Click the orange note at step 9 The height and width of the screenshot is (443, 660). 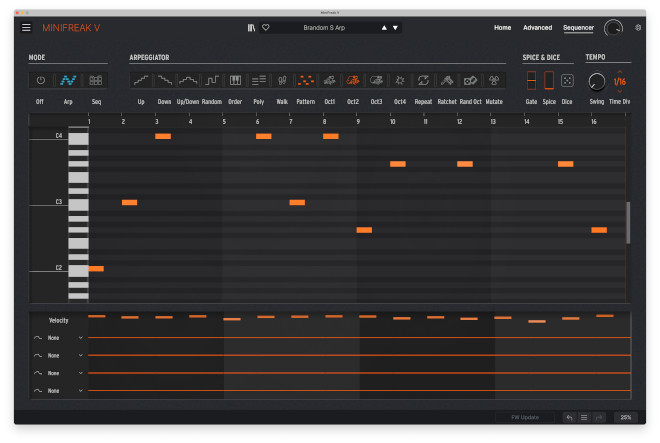(364, 230)
